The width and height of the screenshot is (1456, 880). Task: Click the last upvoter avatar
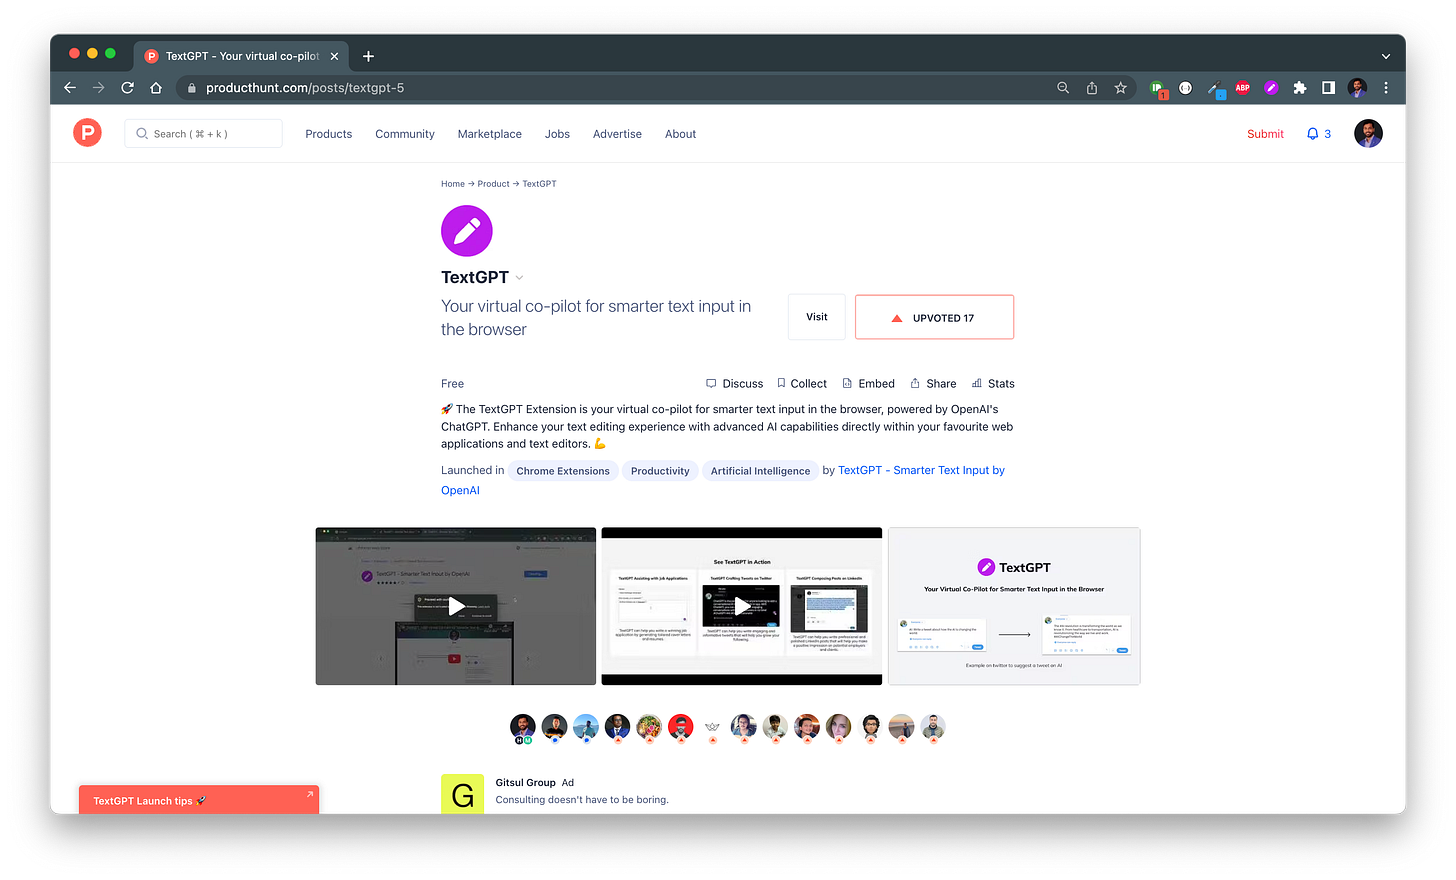coord(932,728)
